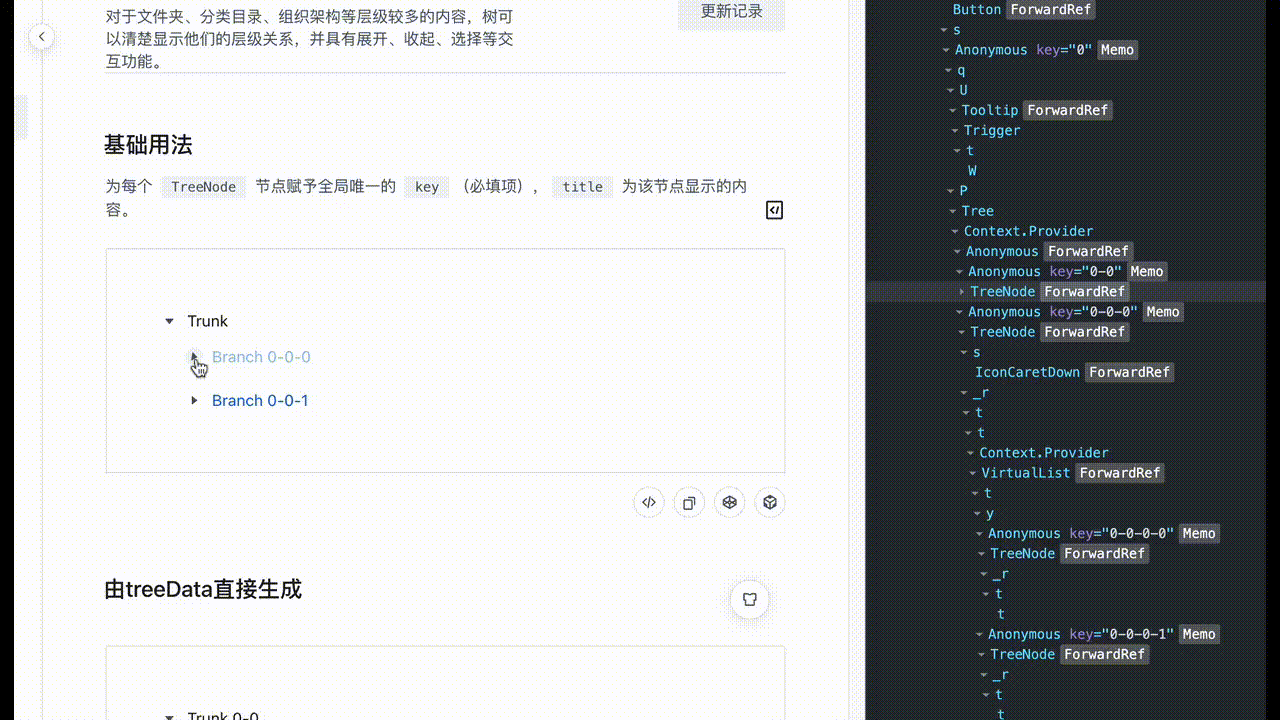Collapse Context.Provider in the components tree
The image size is (1280, 720).
[955, 231]
